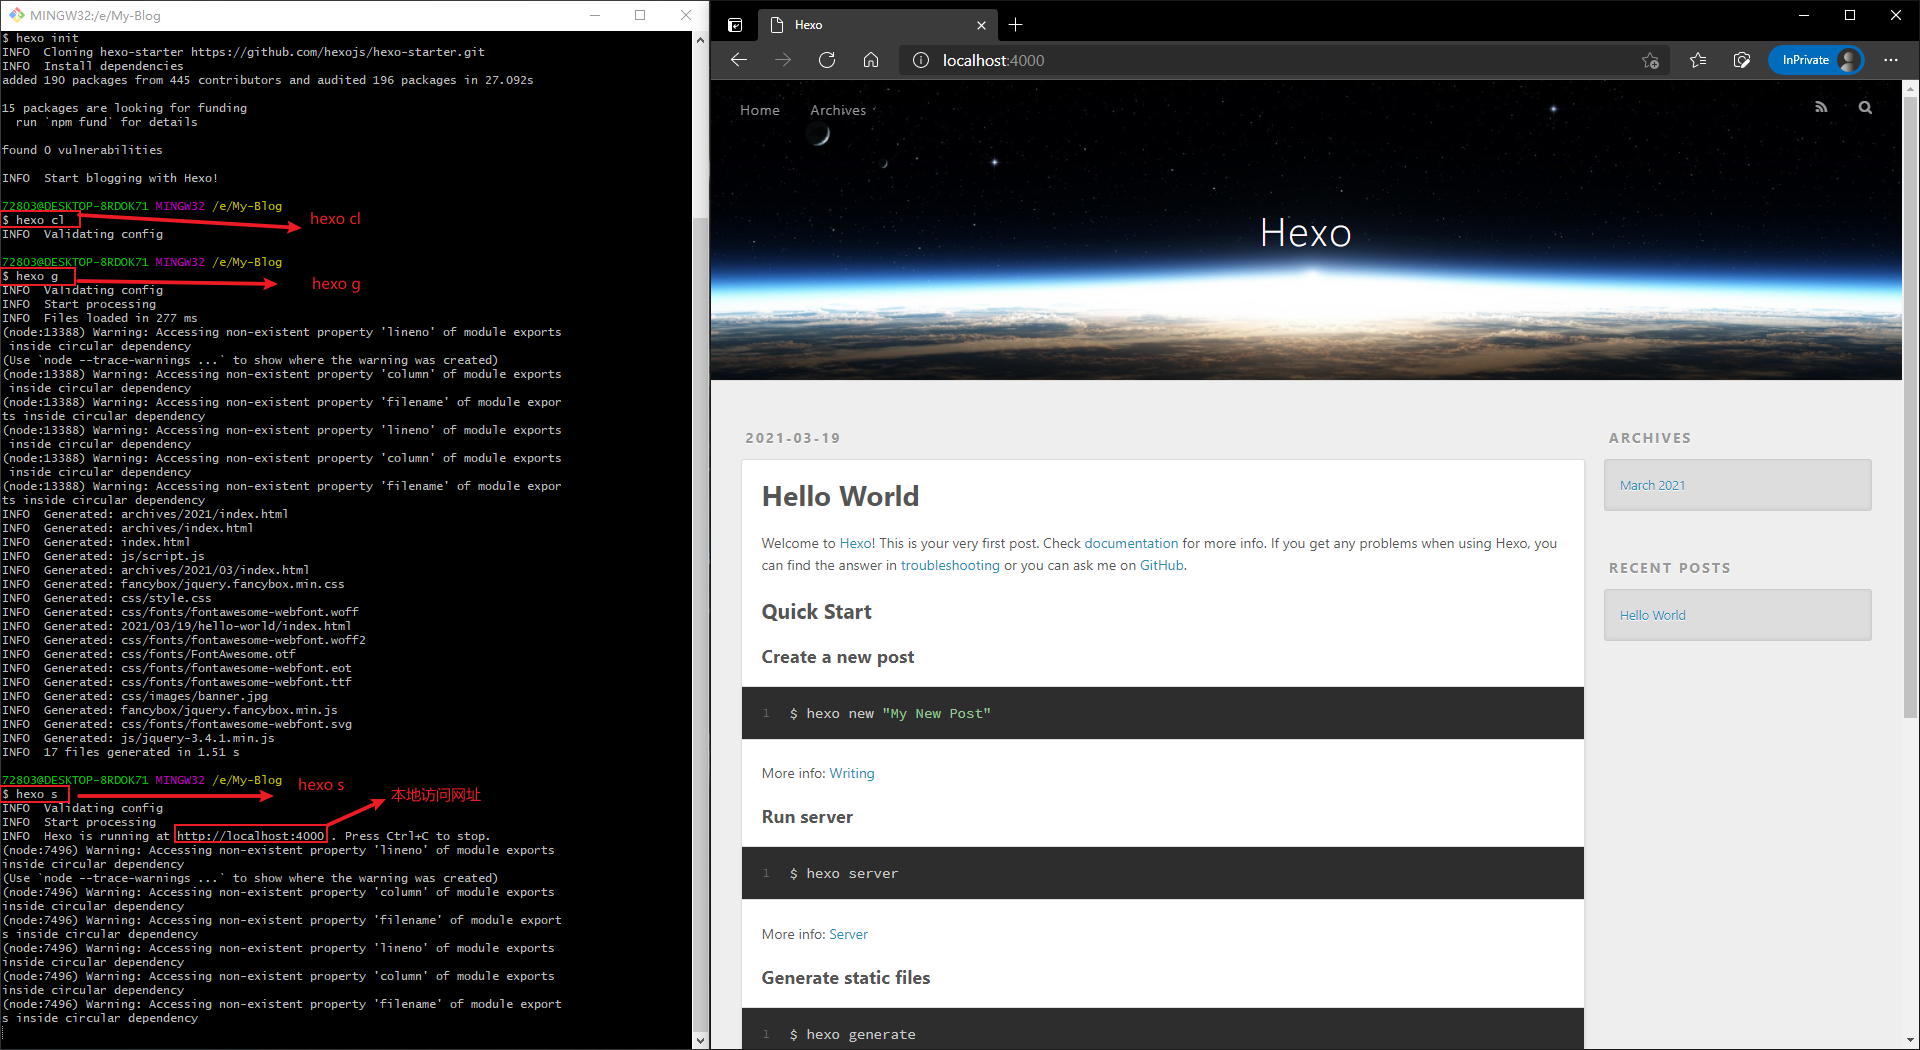Viewport: 1920px width, 1050px height.
Task: Click the 2021-03-19 post date
Action: coord(792,438)
